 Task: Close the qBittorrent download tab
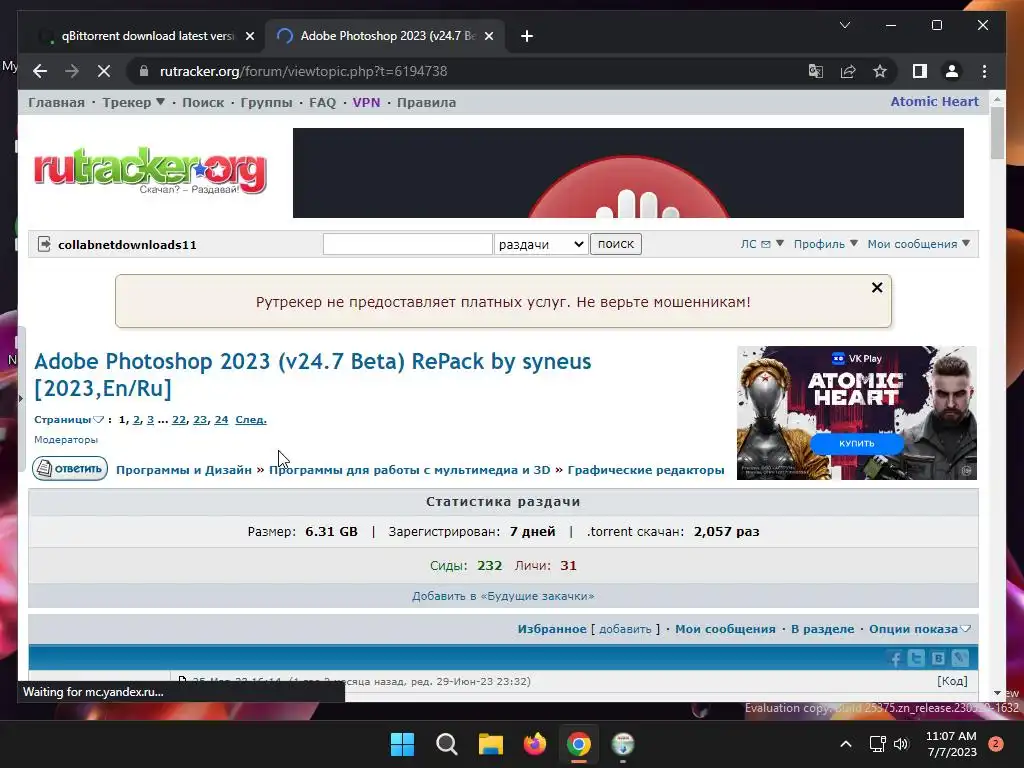pos(249,36)
